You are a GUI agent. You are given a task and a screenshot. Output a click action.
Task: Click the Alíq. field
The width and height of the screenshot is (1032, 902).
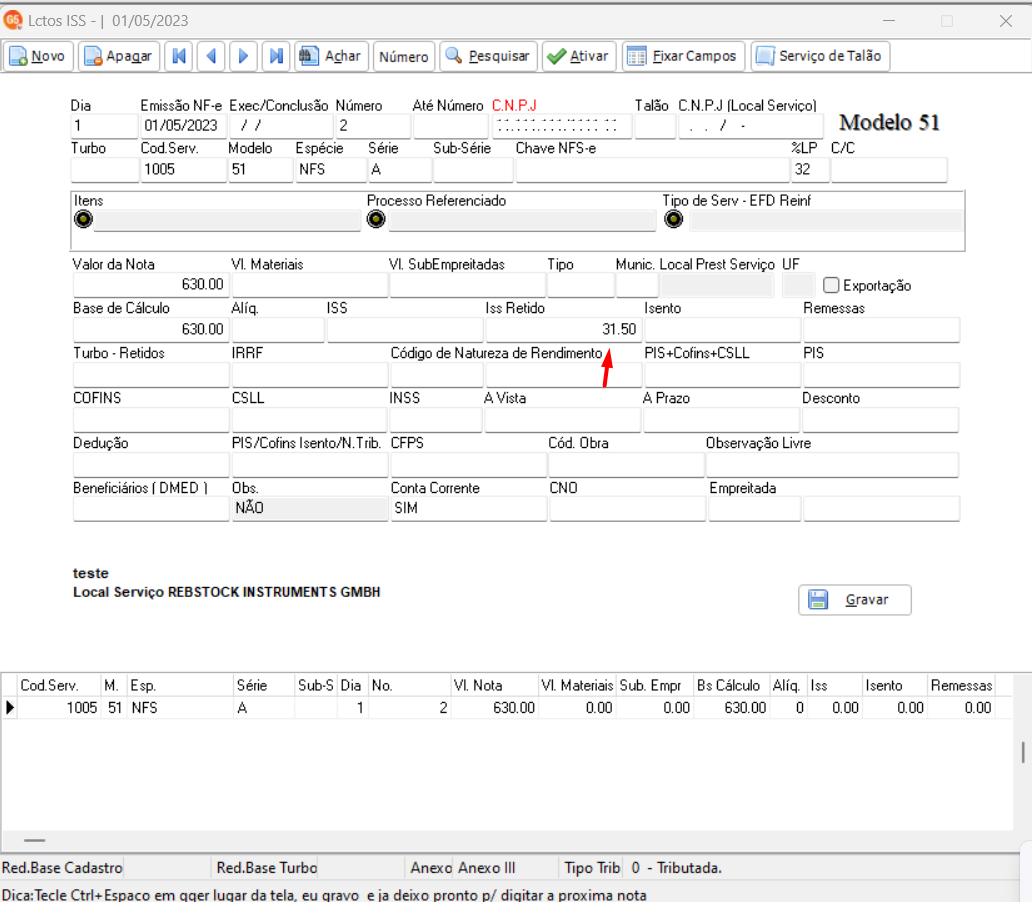[278, 329]
